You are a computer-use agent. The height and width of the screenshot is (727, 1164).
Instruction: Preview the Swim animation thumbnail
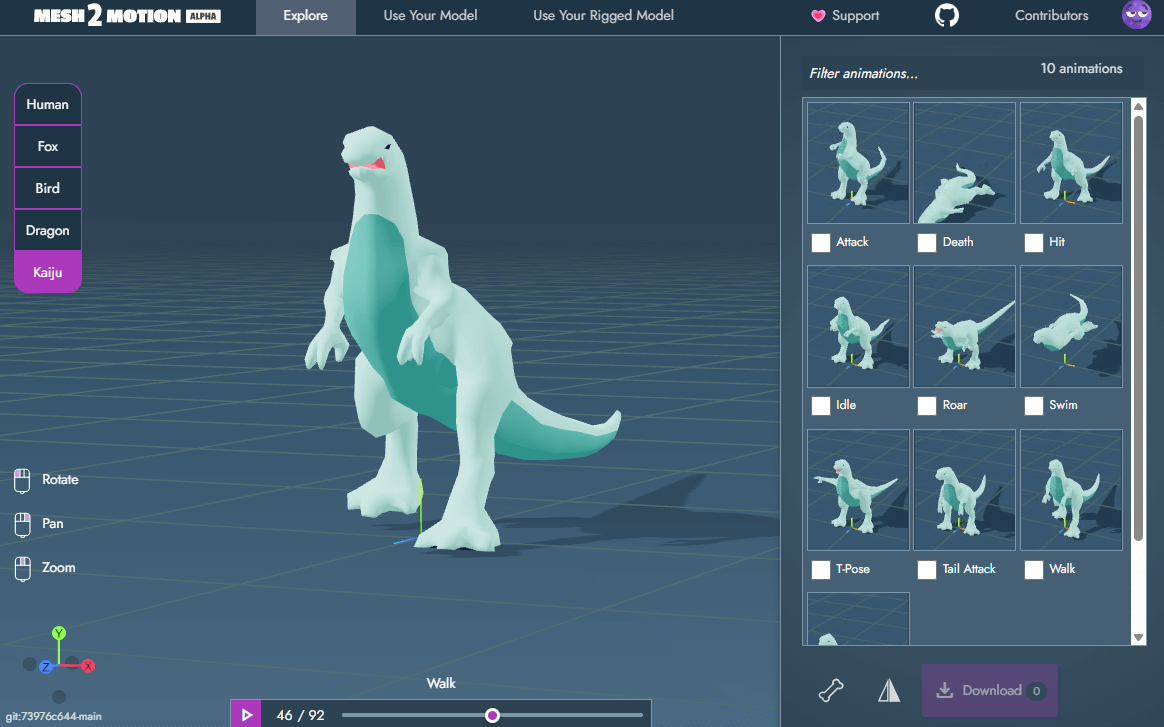click(1071, 326)
